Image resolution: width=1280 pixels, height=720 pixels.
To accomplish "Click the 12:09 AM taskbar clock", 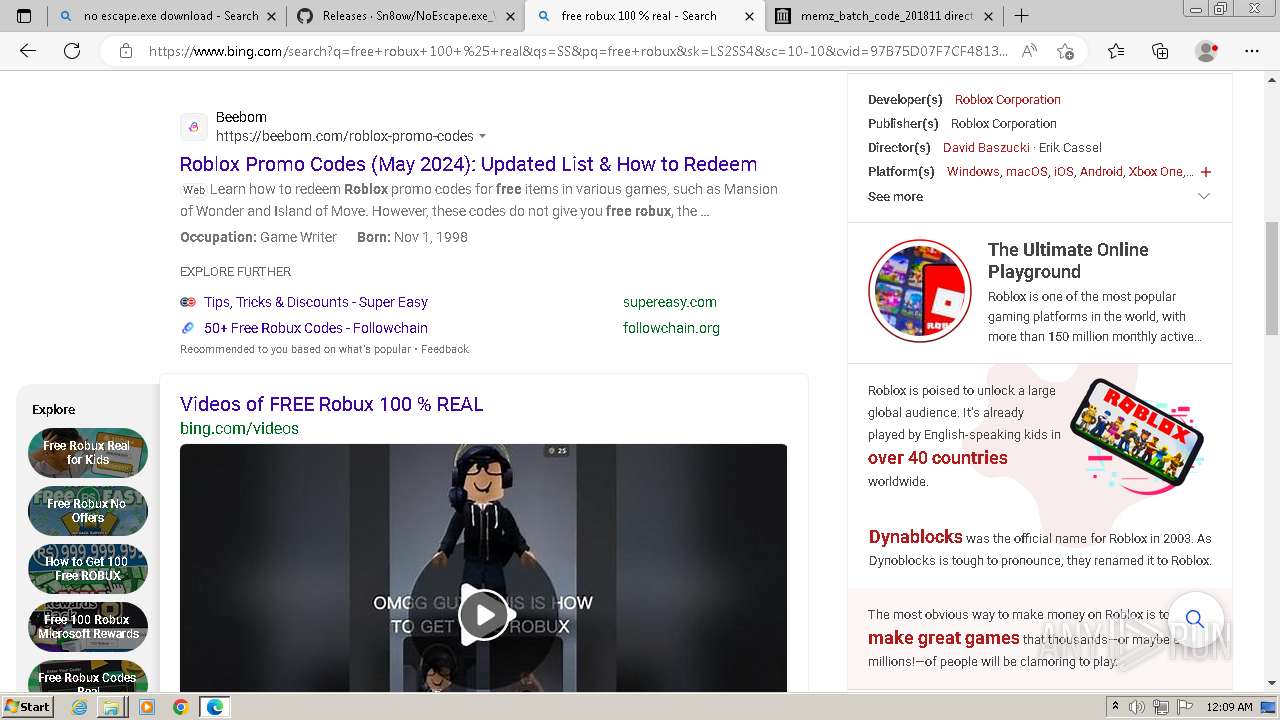I will 1229,707.
